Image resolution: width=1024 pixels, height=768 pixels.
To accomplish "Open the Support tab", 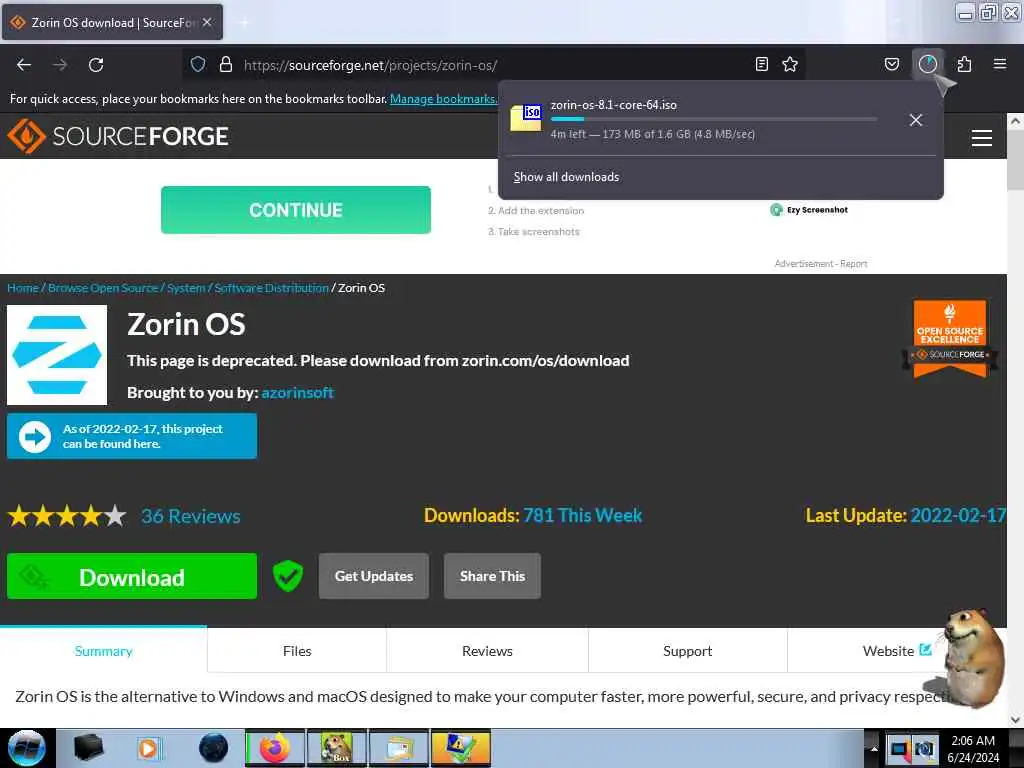I will pyautogui.click(x=688, y=651).
